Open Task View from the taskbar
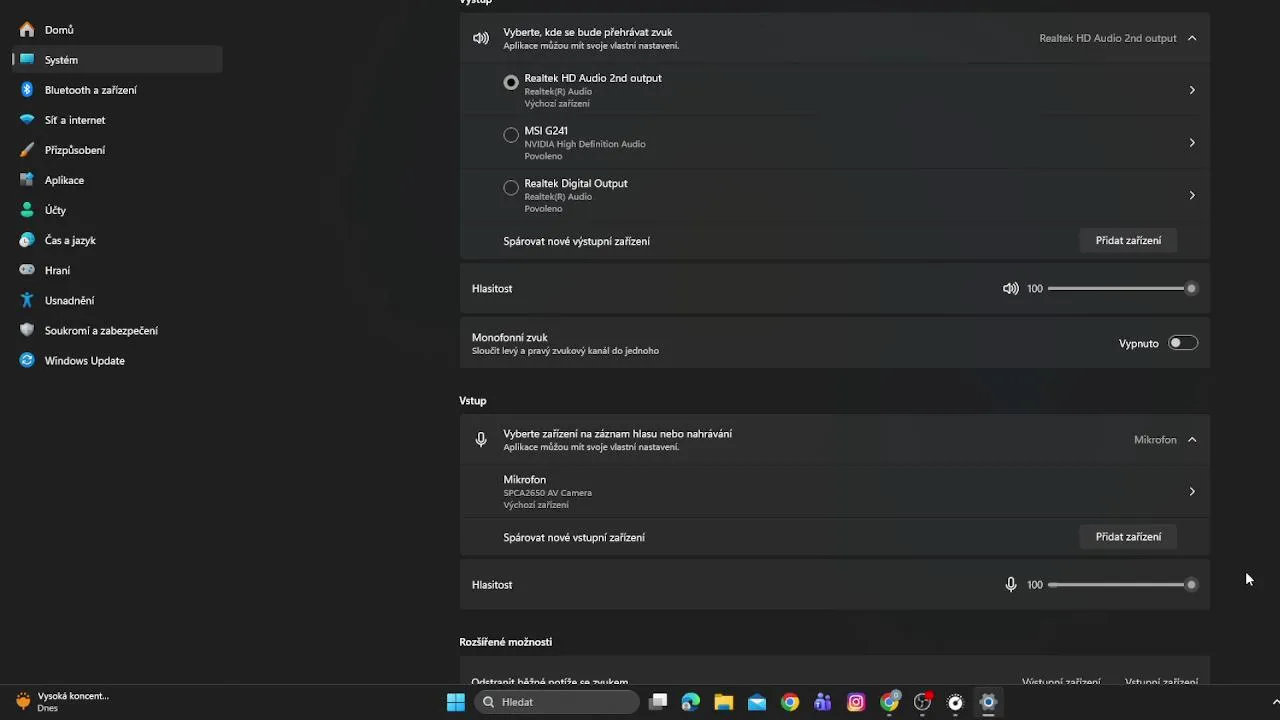The height and width of the screenshot is (720, 1280). (658, 702)
